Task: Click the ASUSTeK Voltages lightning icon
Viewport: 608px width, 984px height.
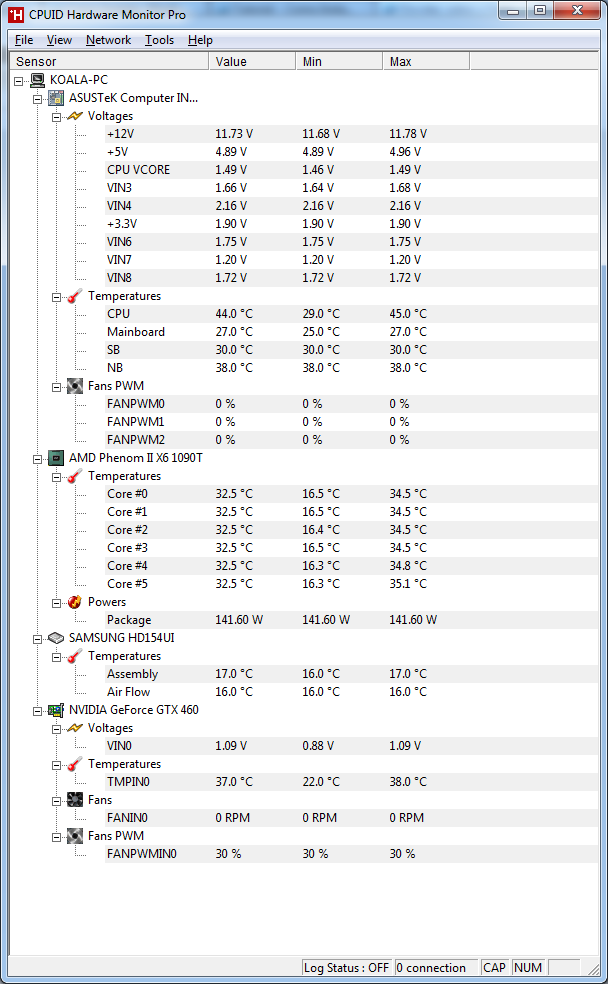Action: coord(75,116)
